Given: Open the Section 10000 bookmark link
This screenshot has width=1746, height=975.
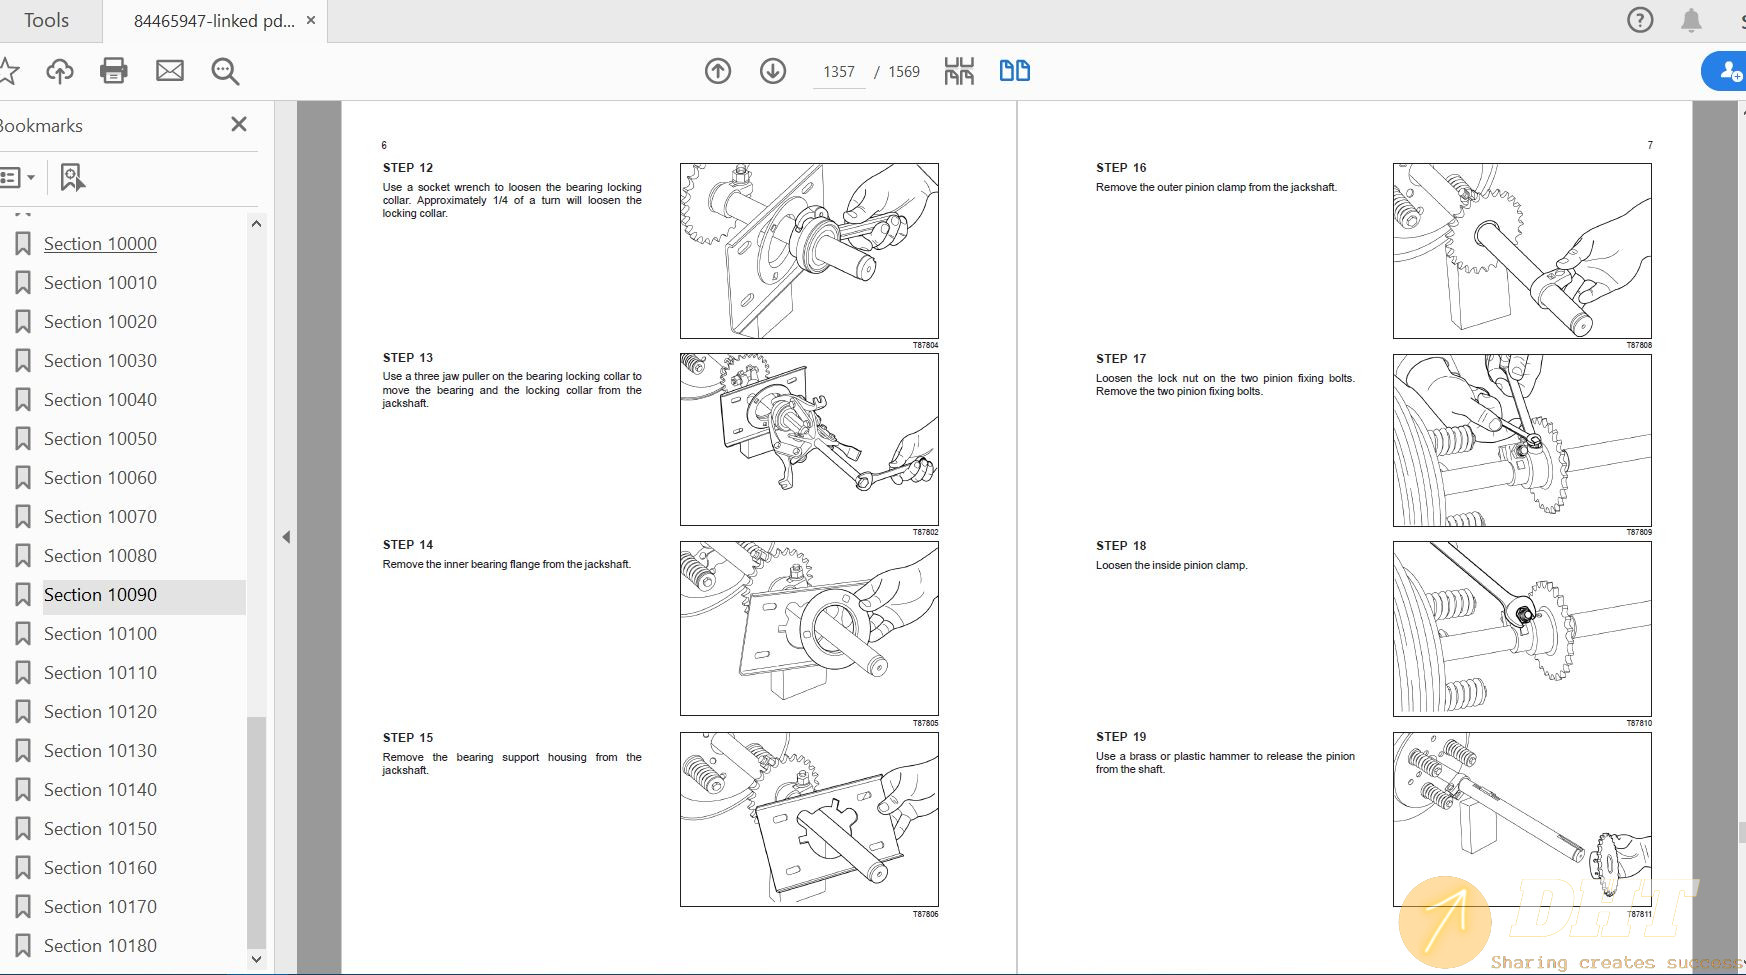Looking at the screenshot, I should point(100,244).
